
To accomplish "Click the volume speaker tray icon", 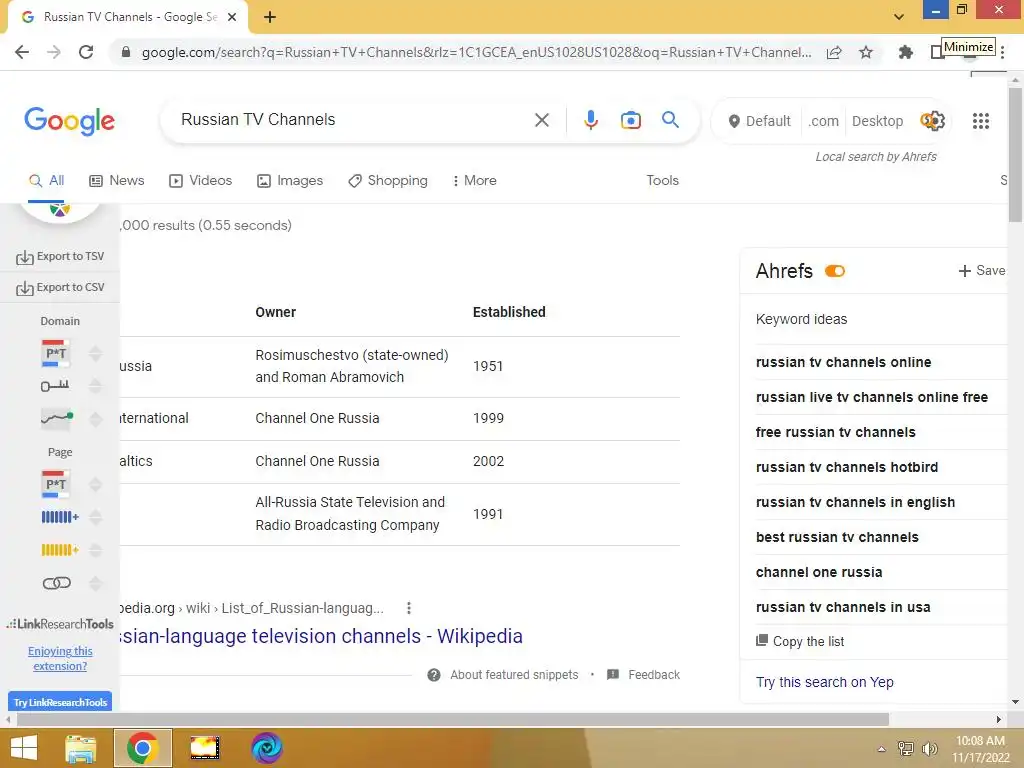I will (929, 748).
